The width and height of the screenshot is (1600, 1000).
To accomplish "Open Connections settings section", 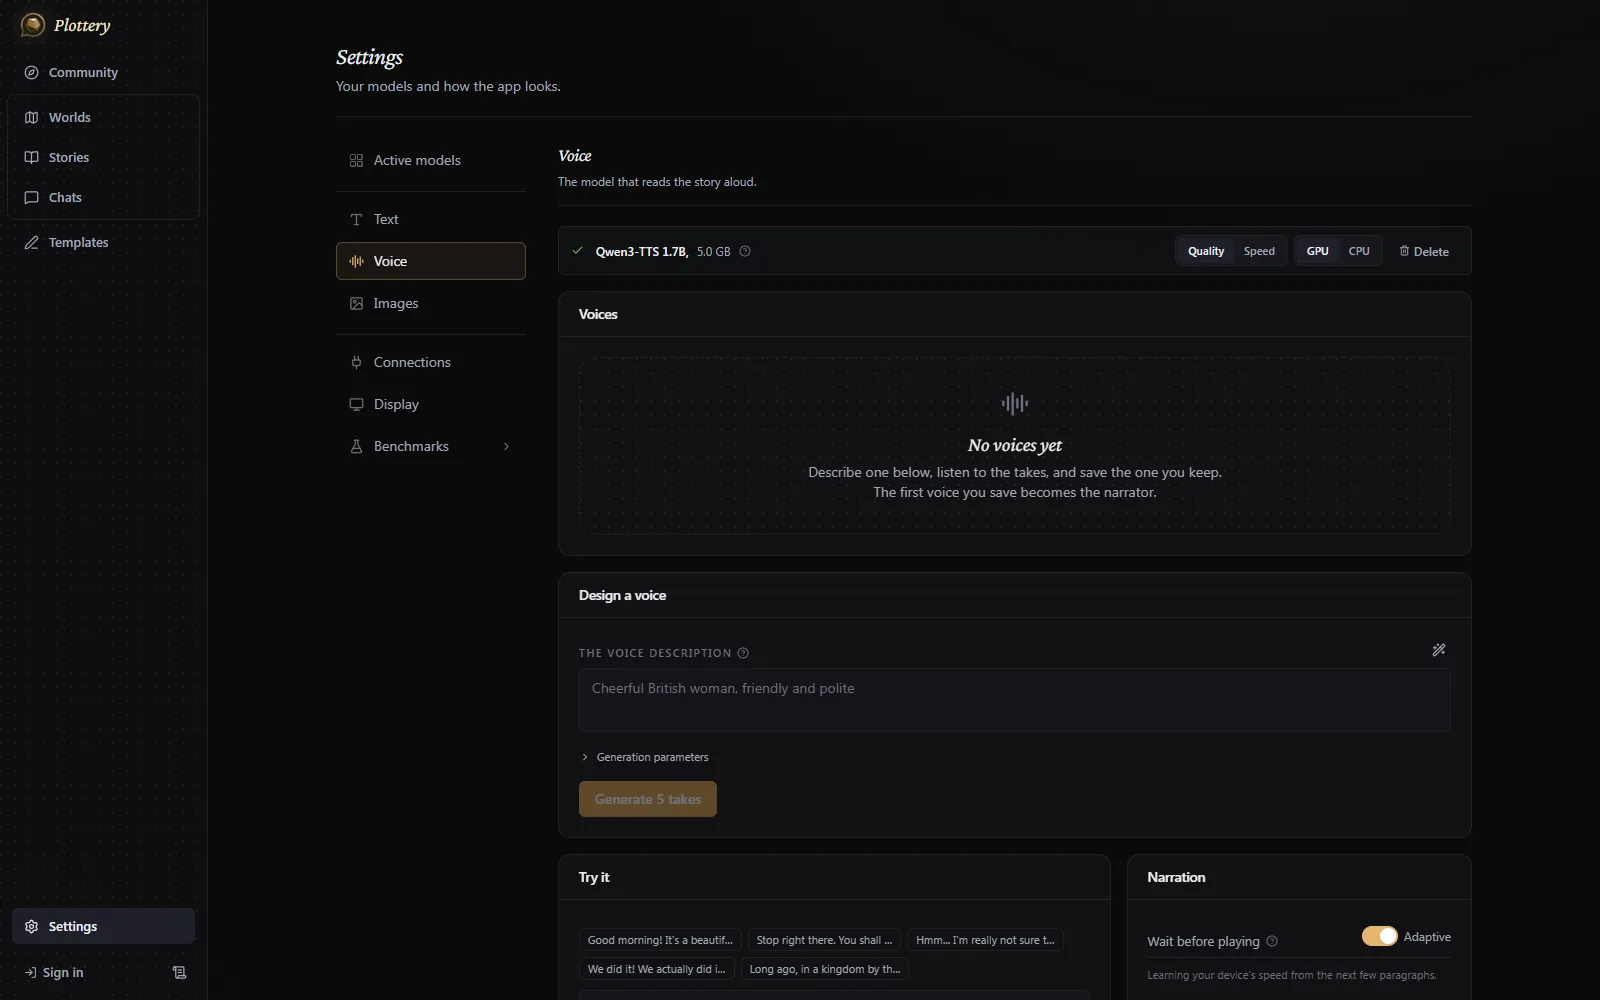I will 431,362.
